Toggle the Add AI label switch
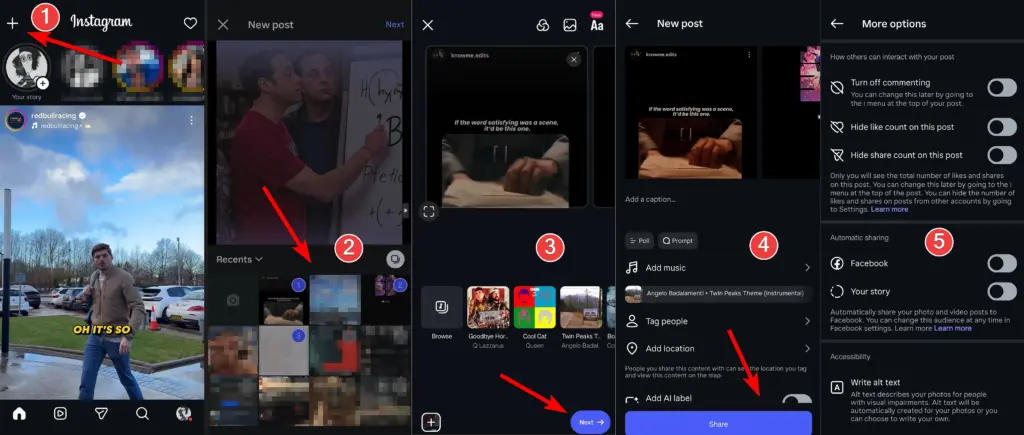The width and height of the screenshot is (1024, 435). [x=797, y=399]
